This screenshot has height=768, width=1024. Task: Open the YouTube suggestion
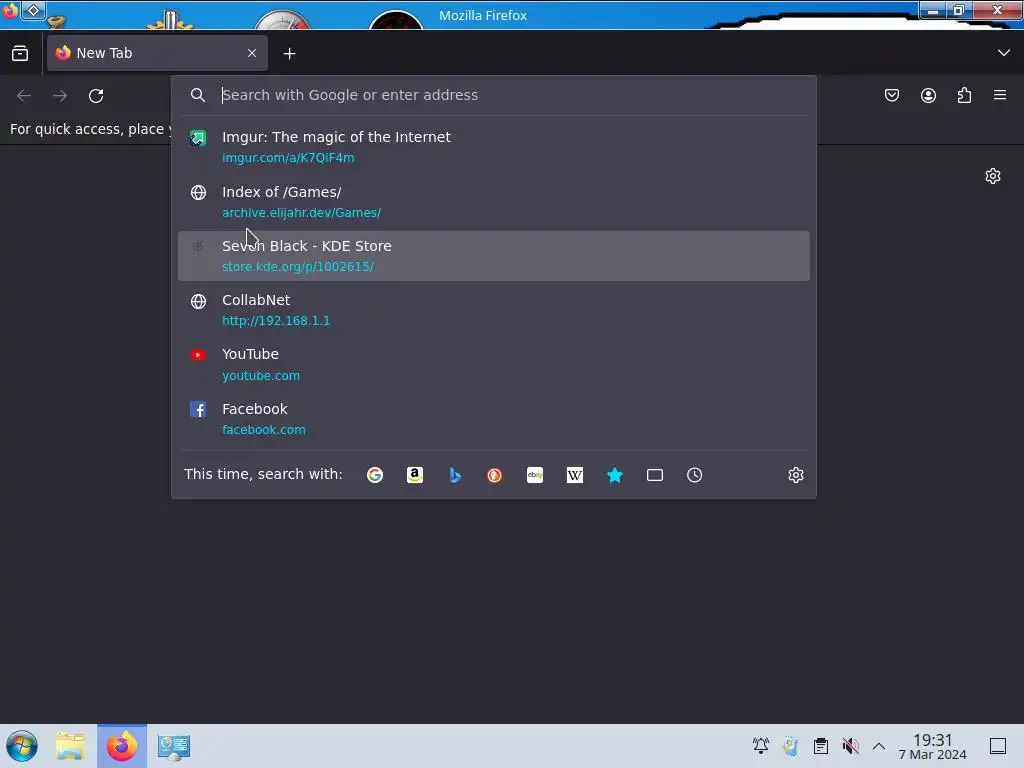click(494, 364)
